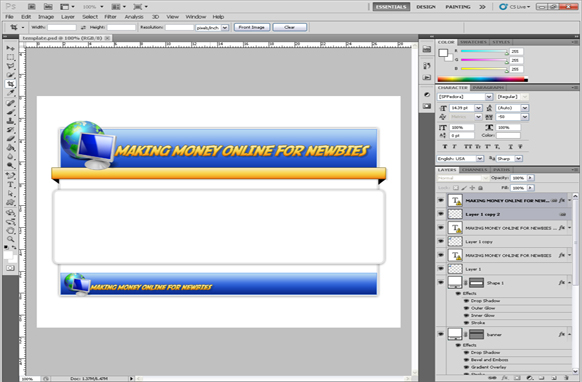Toggle the Strikethrough text style
Screen dimensions: 582x382
point(520,147)
